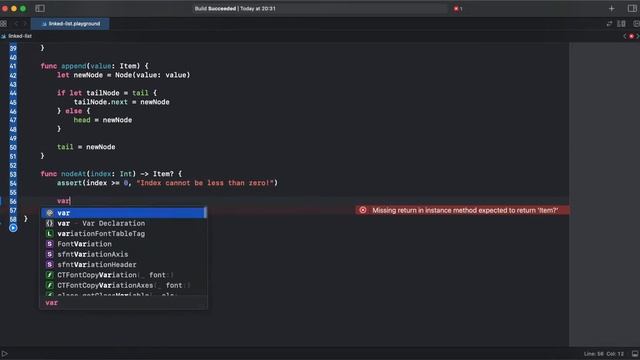
Task: Click the plus Library button
Action: pyautogui.click(x=611, y=9)
